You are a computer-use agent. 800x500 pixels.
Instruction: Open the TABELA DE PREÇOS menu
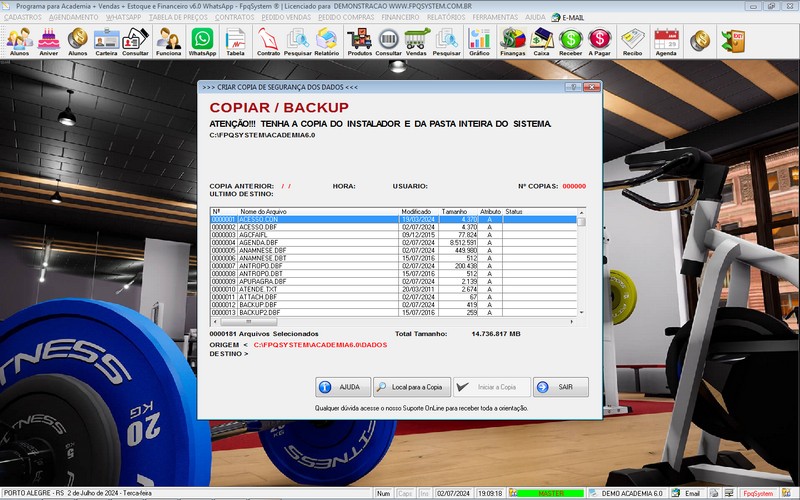tap(178, 17)
